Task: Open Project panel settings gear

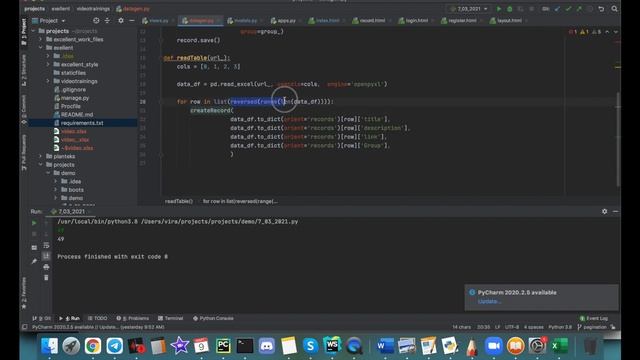Action: [x=121, y=20]
